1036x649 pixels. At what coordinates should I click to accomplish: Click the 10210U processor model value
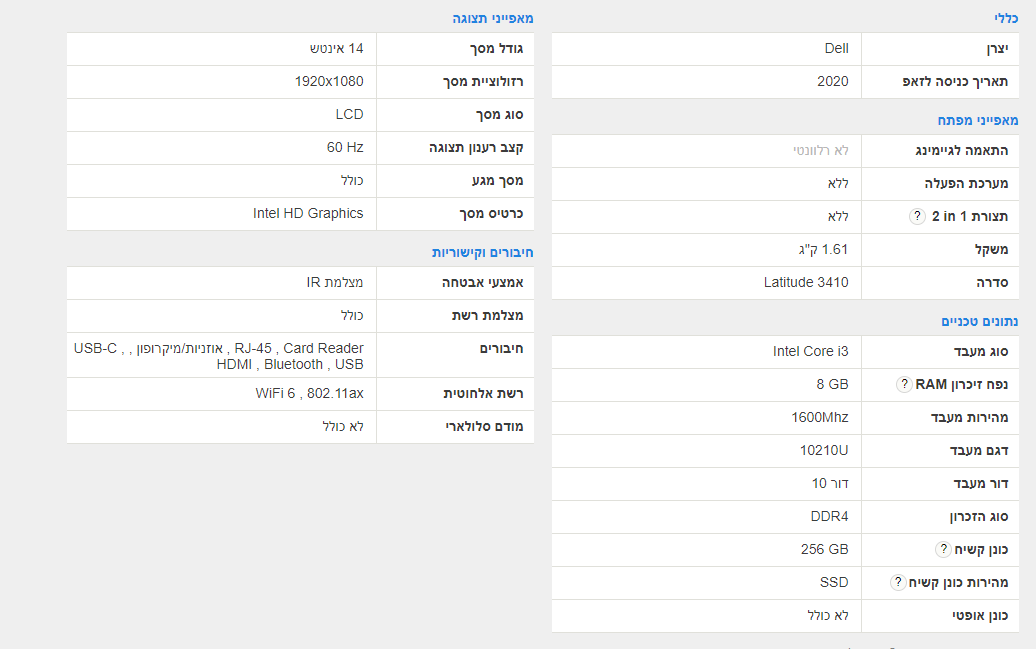824,450
